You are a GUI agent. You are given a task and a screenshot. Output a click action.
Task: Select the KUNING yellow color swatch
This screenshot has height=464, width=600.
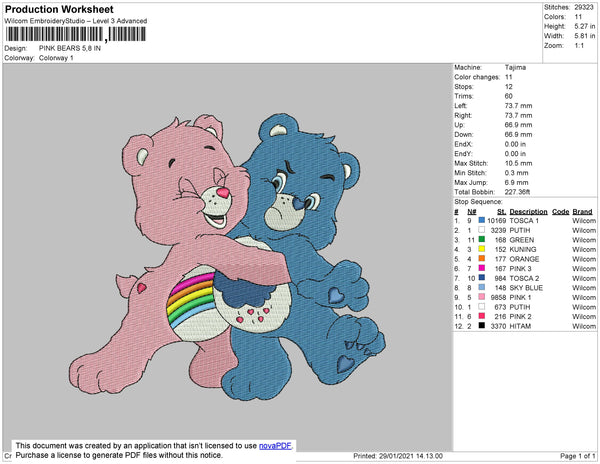(482, 249)
